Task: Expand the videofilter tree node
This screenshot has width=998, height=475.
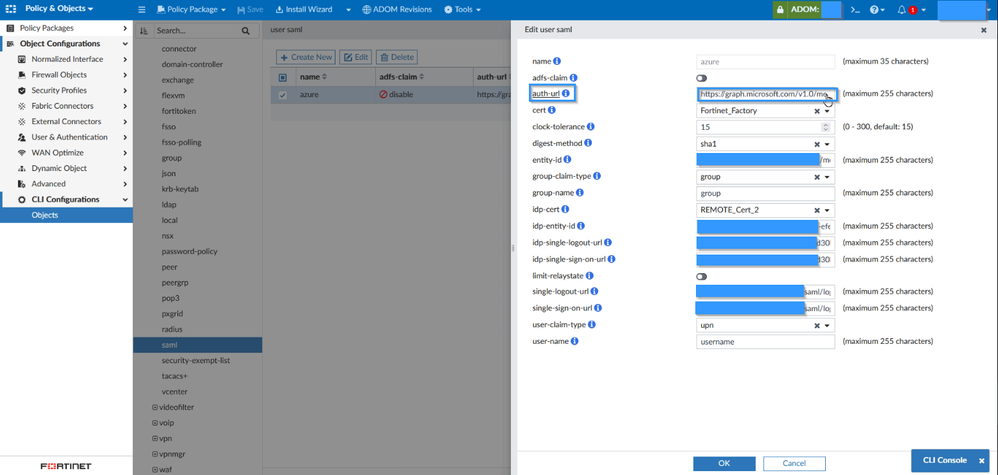Action: (x=154, y=408)
